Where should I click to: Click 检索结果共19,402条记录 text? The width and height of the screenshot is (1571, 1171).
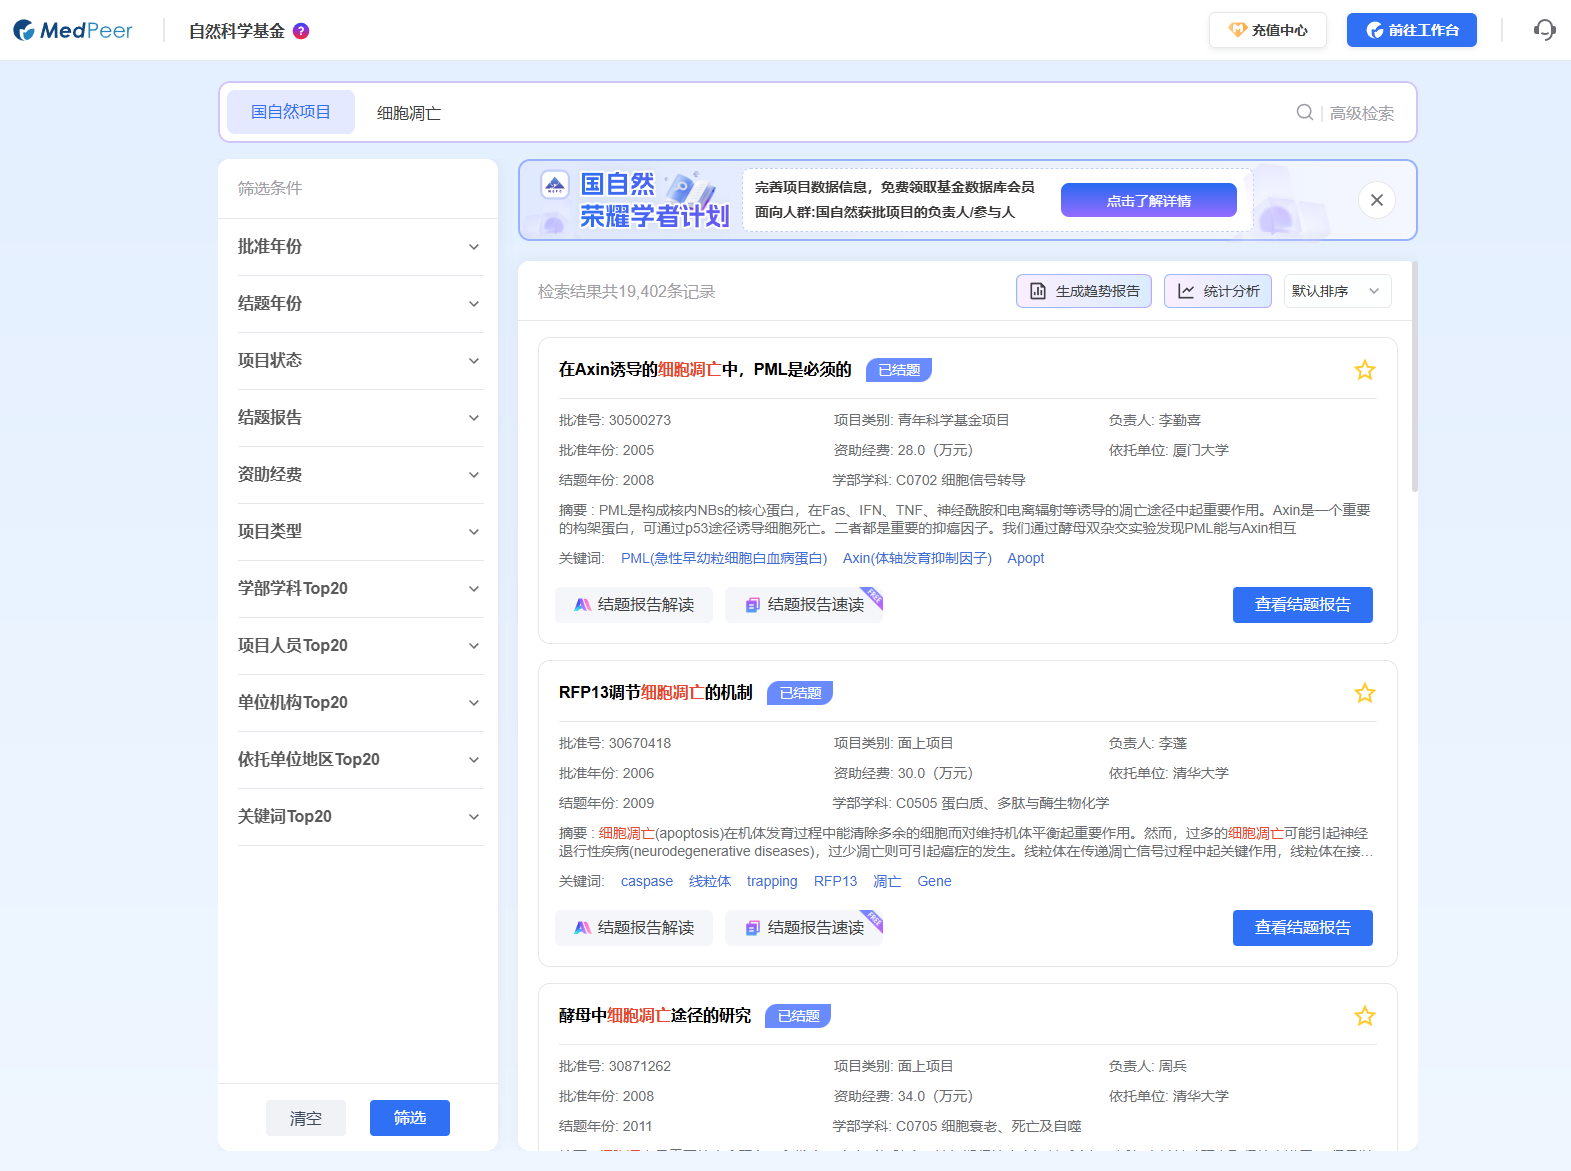(627, 291)
